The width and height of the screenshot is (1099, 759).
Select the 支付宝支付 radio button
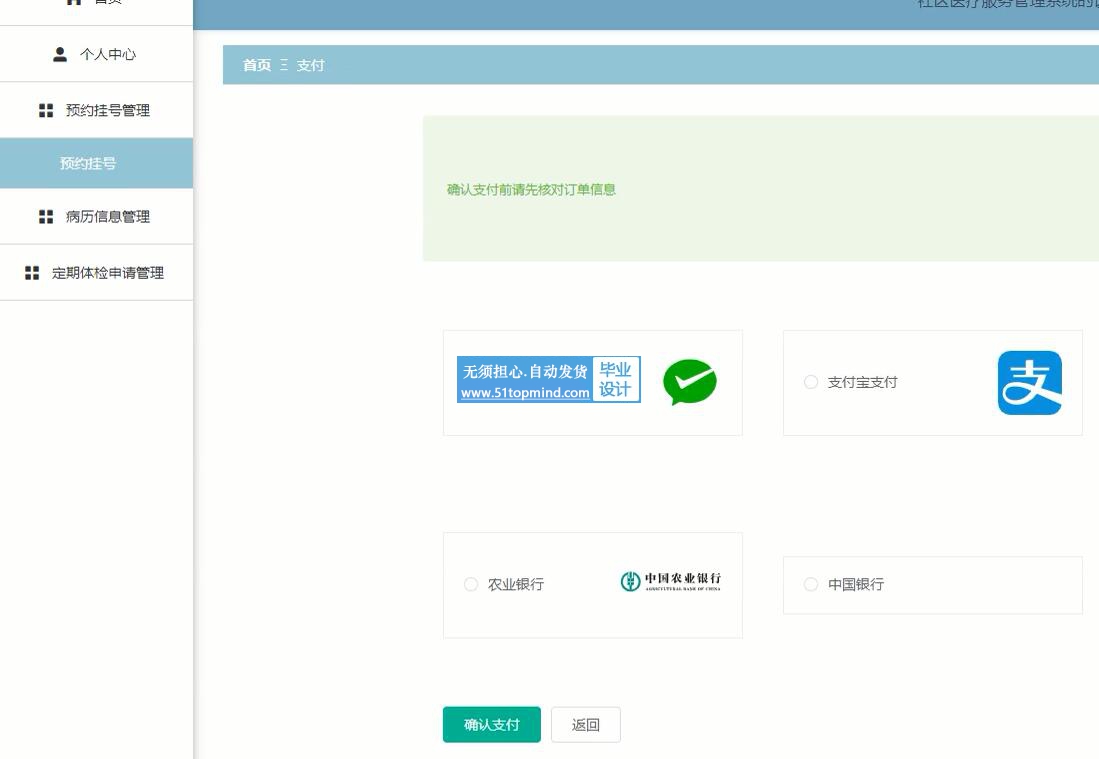(x=811, y=382)
